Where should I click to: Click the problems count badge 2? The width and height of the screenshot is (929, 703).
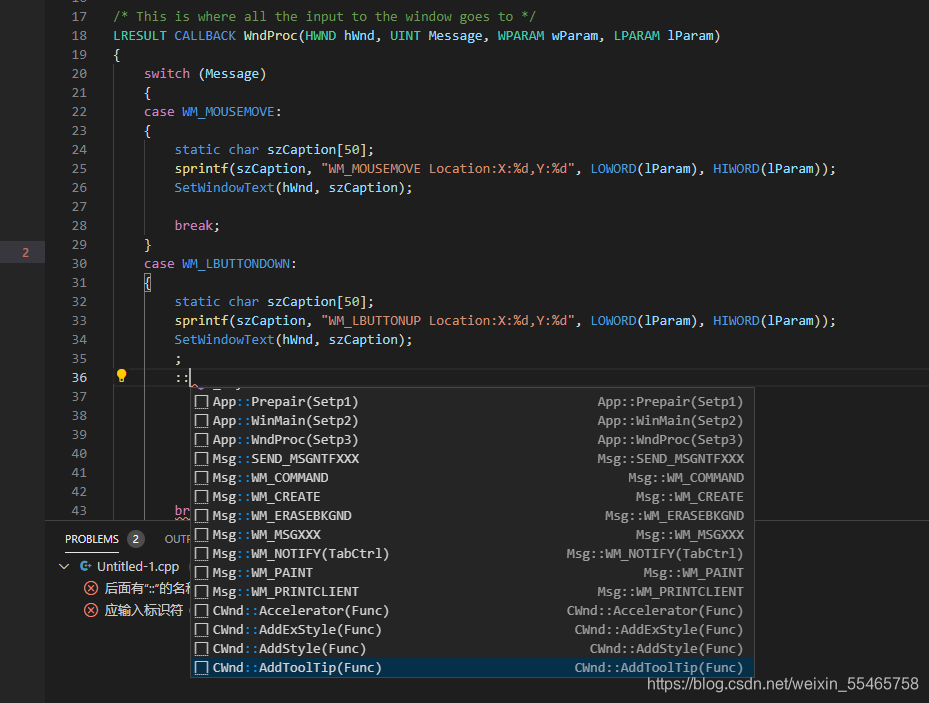coord(136,539)
